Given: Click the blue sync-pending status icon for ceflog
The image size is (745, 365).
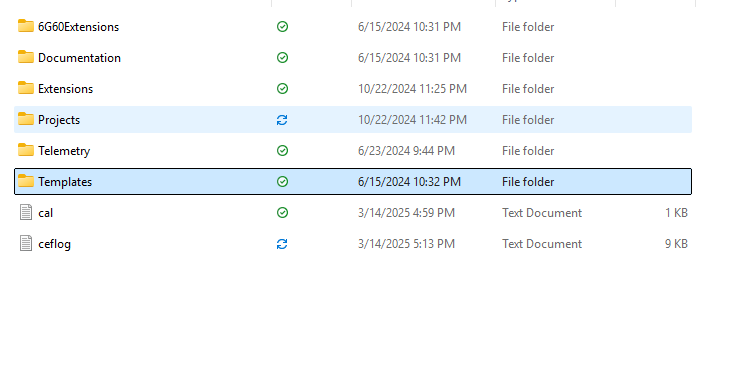Looking at the screenshot, I should tap(282, 244).
